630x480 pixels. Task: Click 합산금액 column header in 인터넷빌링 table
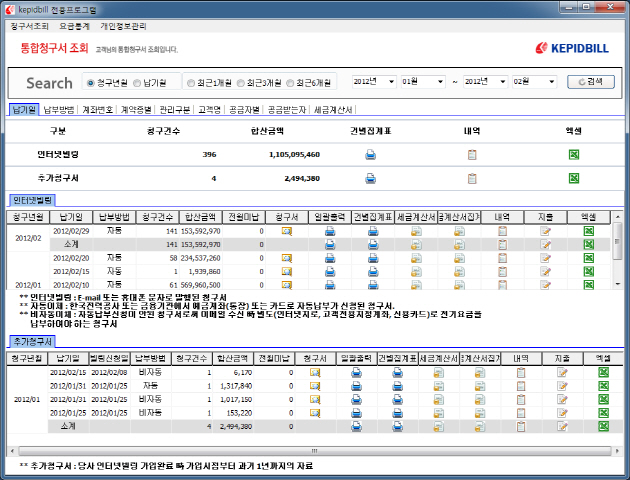pyautogui.click(x=200, y=217)
